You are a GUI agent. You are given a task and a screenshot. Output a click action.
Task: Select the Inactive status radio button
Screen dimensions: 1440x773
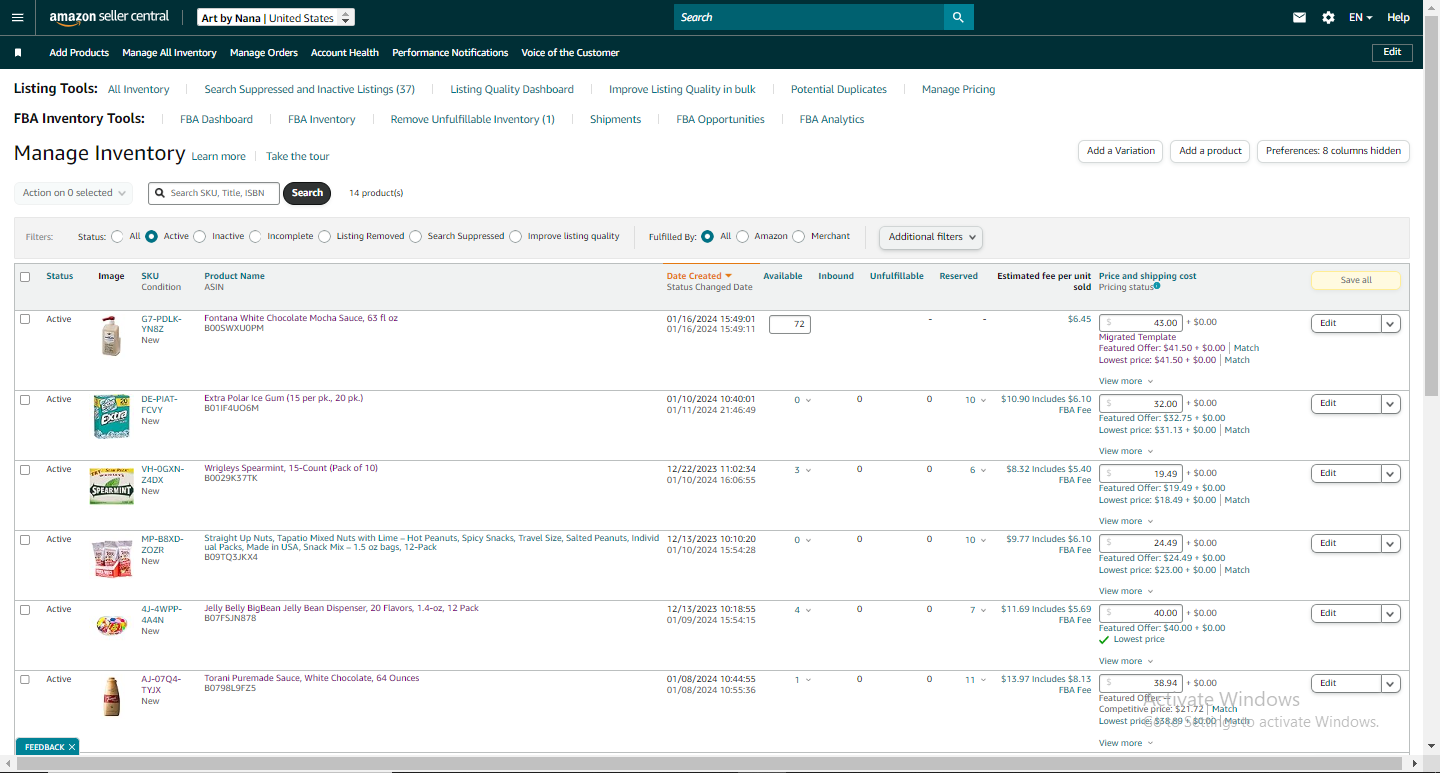(200, 237)
